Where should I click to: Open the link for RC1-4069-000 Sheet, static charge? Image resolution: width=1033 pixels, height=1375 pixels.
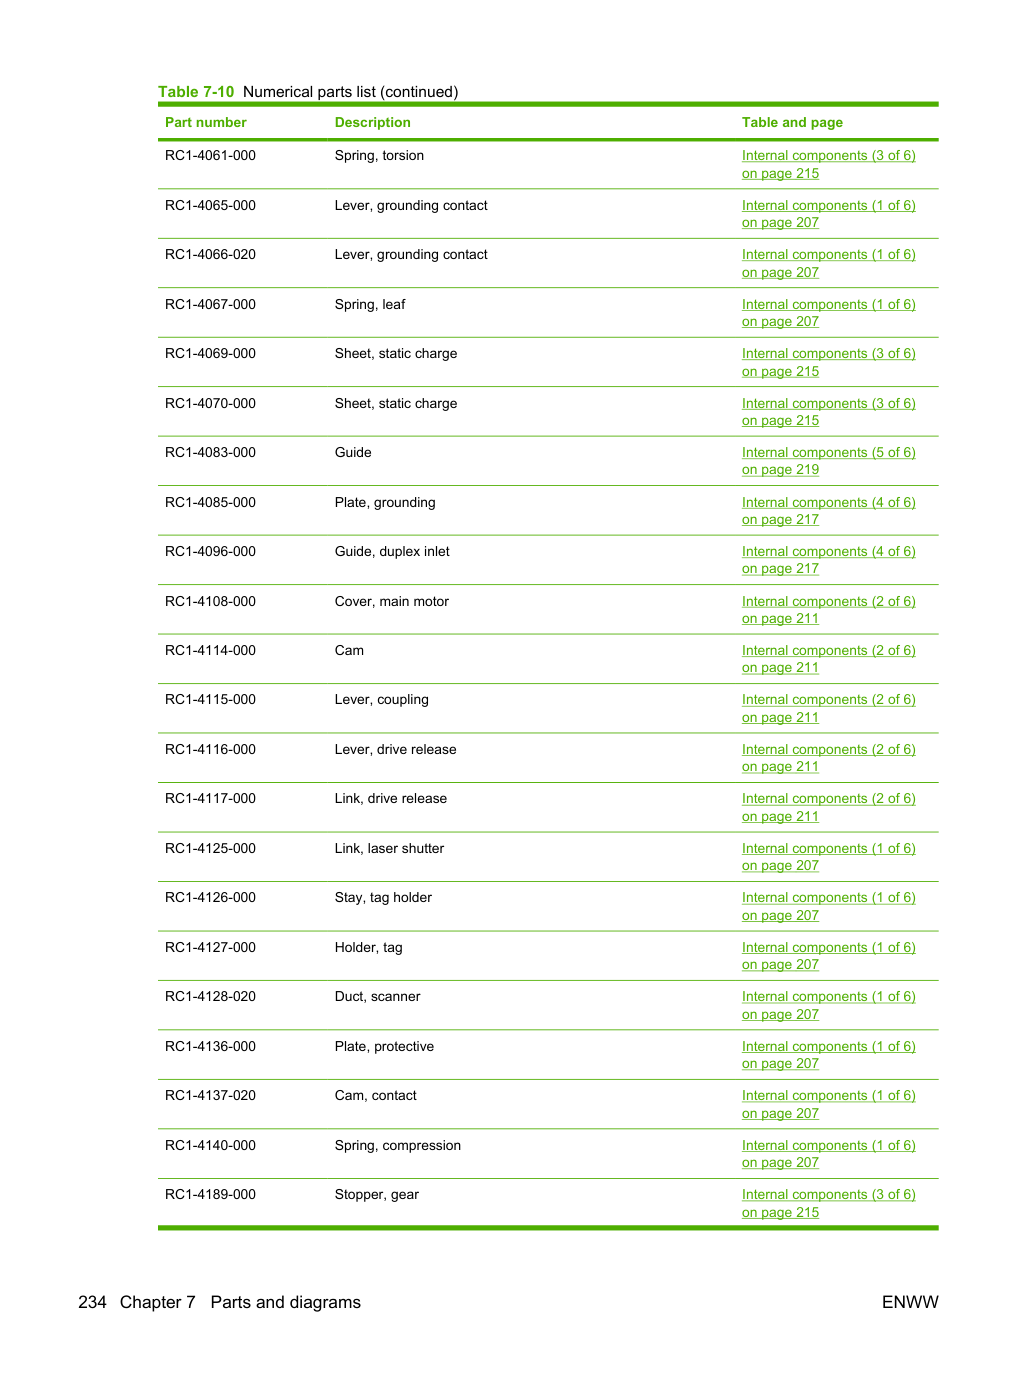[828, 362]
